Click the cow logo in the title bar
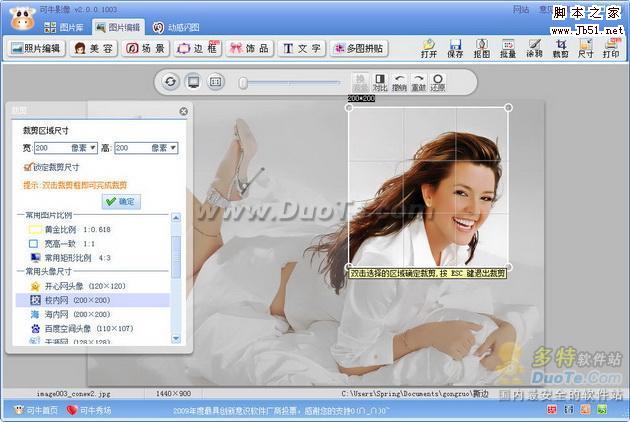 point(22,18)
